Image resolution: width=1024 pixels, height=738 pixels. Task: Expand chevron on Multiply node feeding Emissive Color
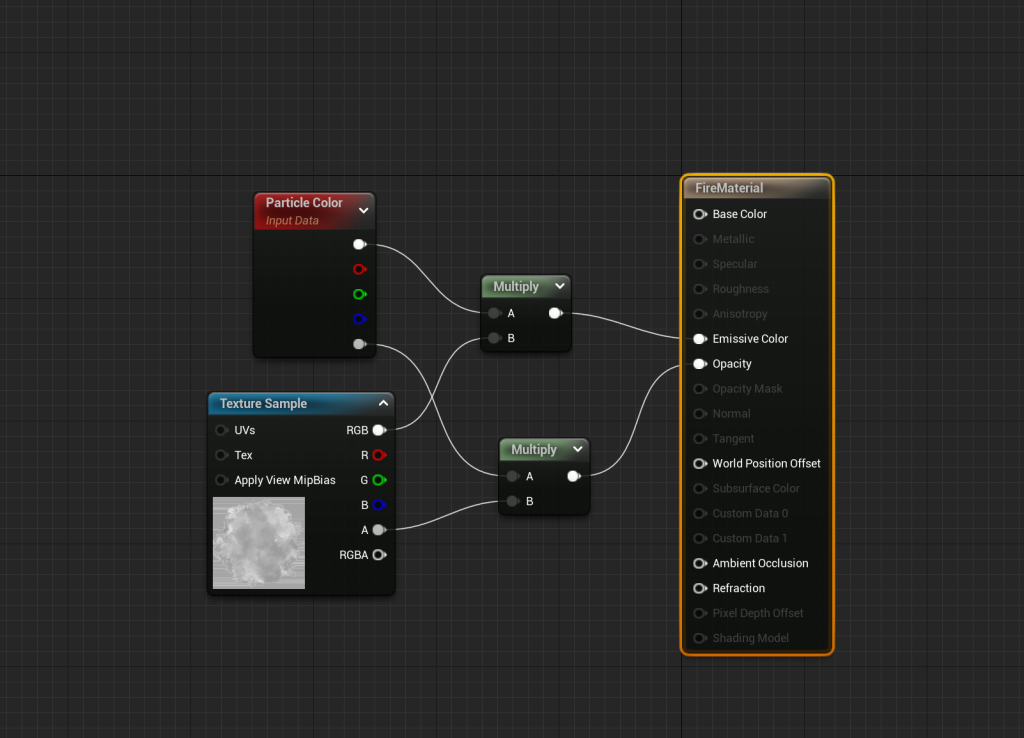tap(559, 286)
